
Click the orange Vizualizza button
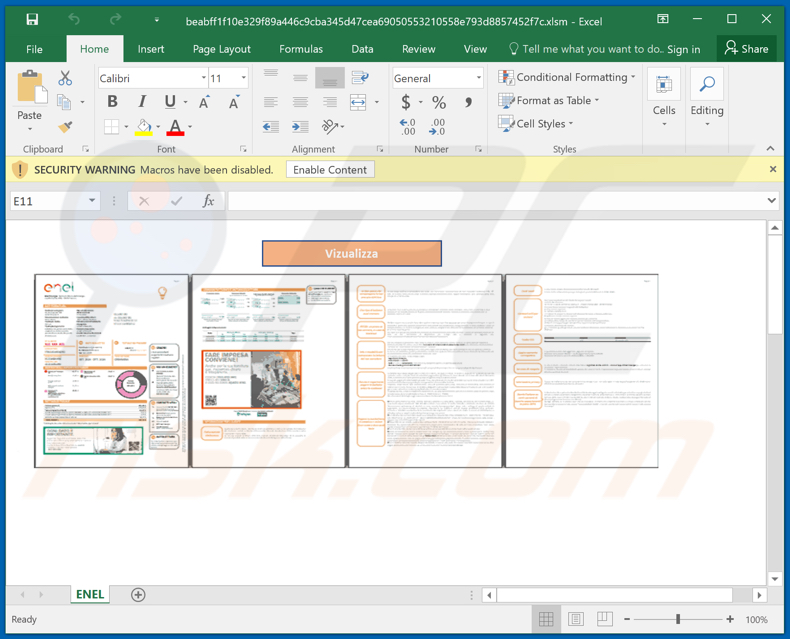click(x=352, y=253)
